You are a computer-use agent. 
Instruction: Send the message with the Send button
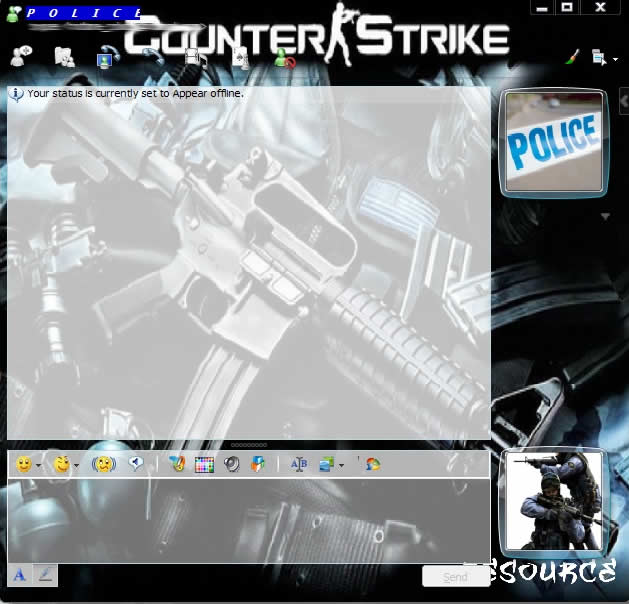click(456, 577)
